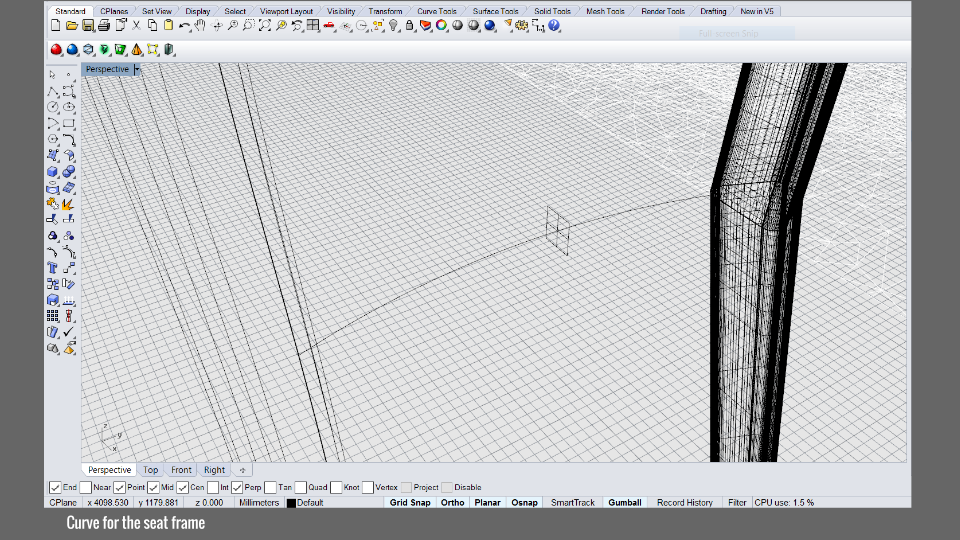
Task: Click the Open file folder icon
Action: 72,25
